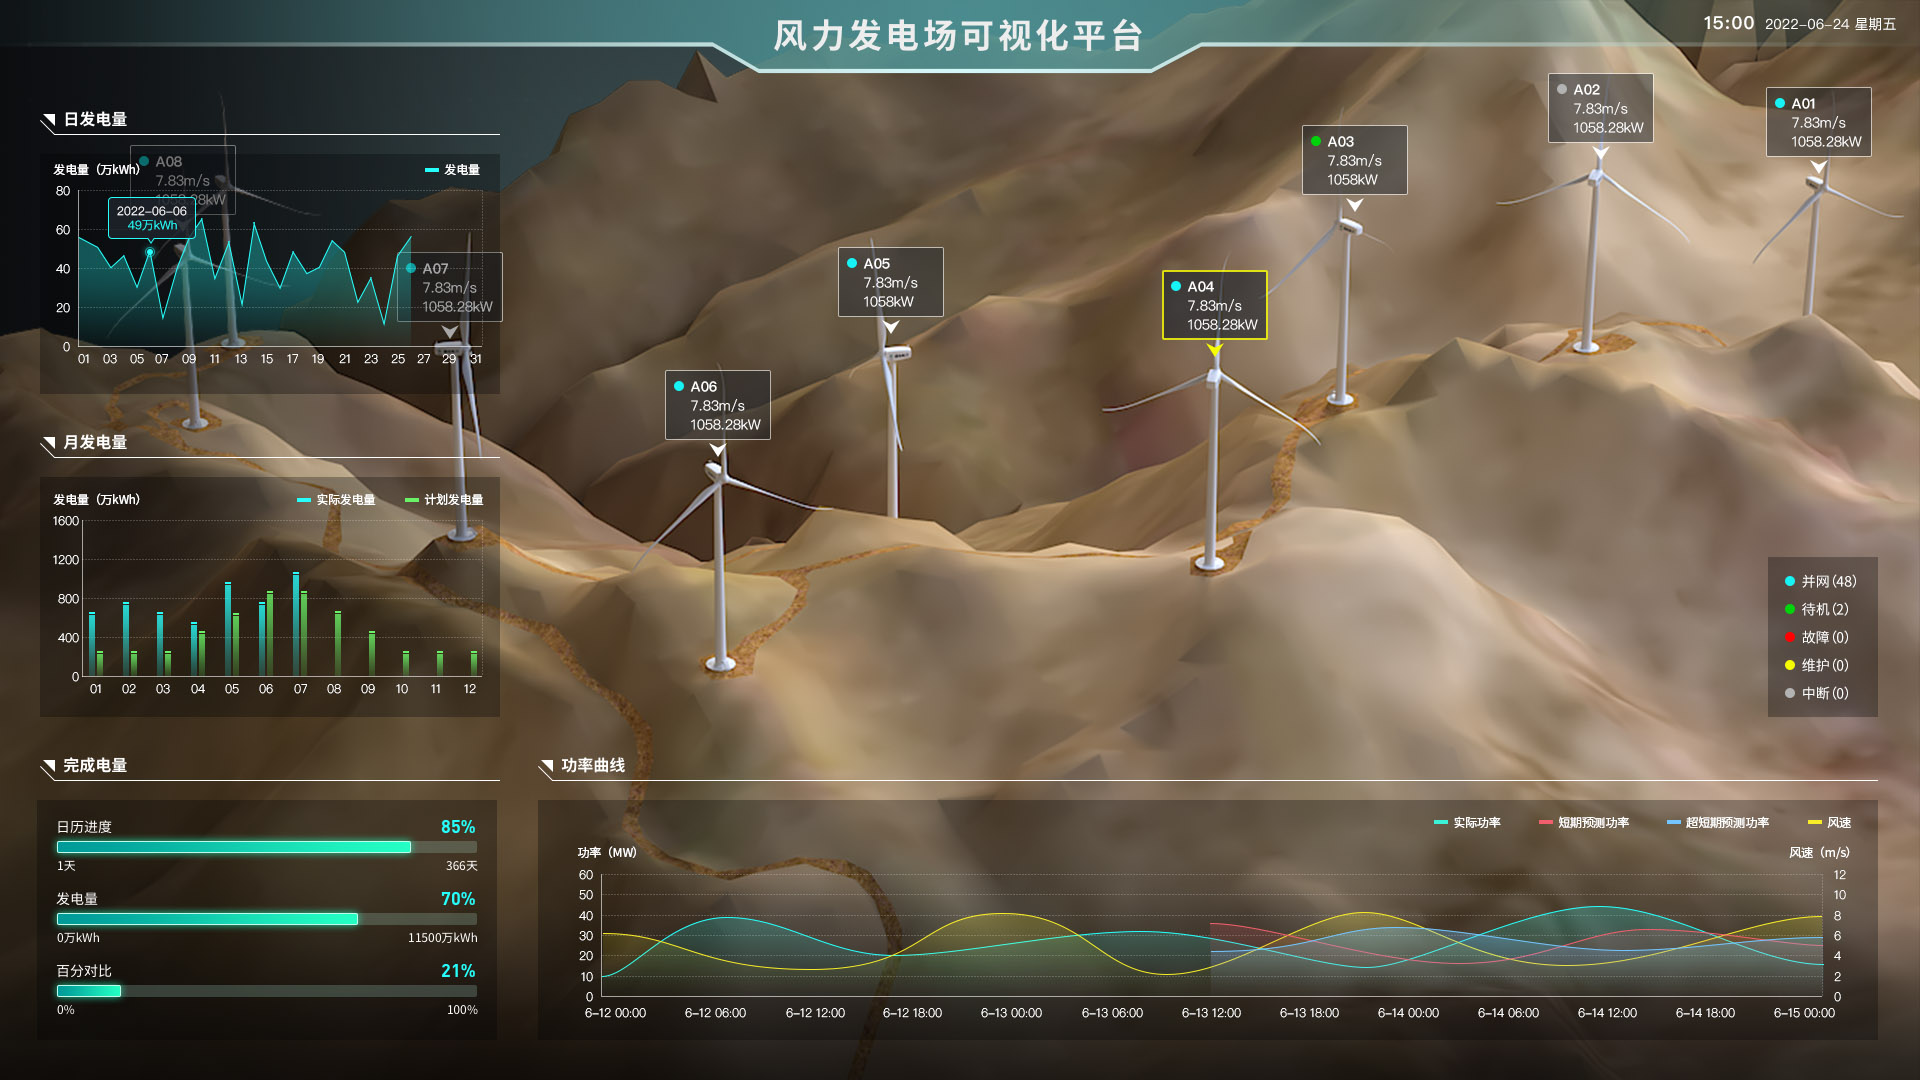Click the A01 turbine status indicator
The width and height of the screenshot is (1920, 1080).
(x=1779, y=102)
